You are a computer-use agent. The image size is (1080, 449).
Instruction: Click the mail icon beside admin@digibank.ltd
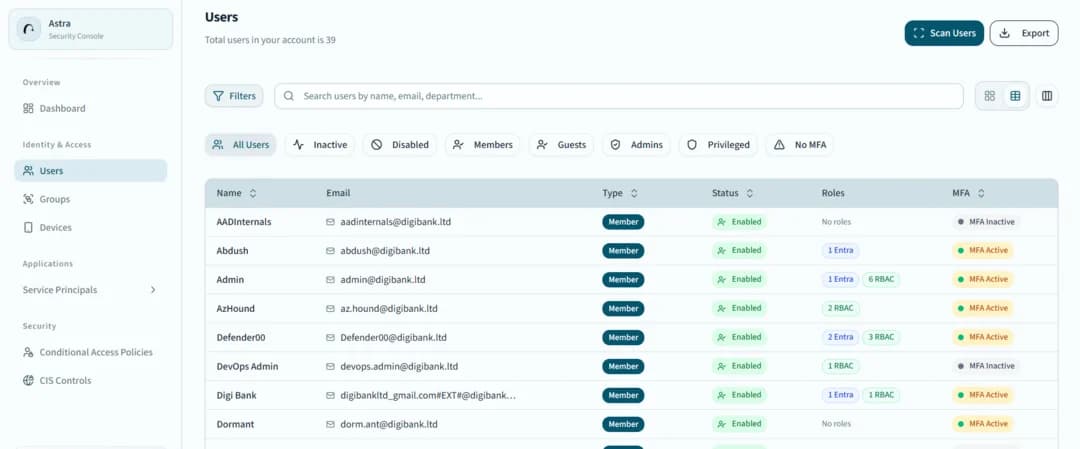click(331, 280)
